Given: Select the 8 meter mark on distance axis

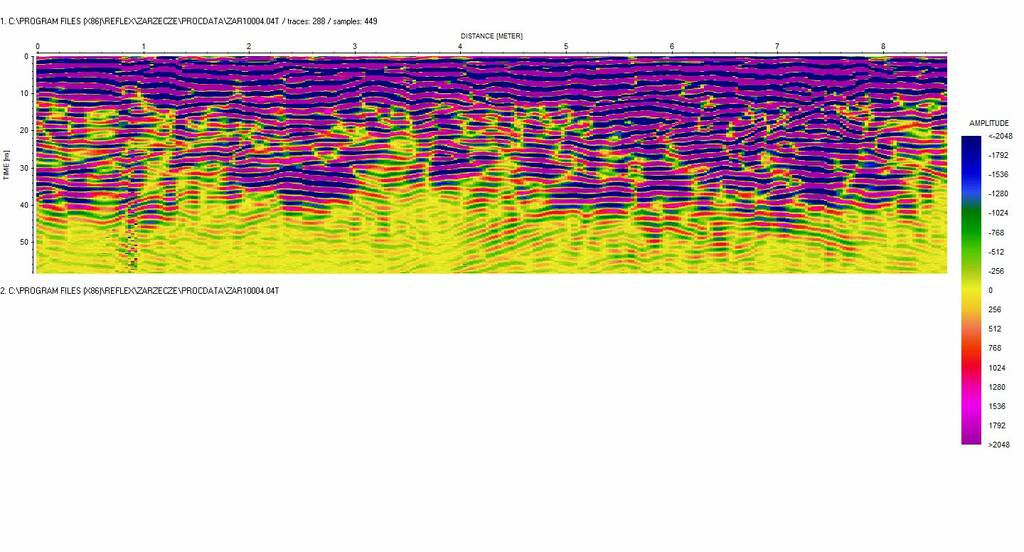Looking at the screenshot, I should point(883,47).
